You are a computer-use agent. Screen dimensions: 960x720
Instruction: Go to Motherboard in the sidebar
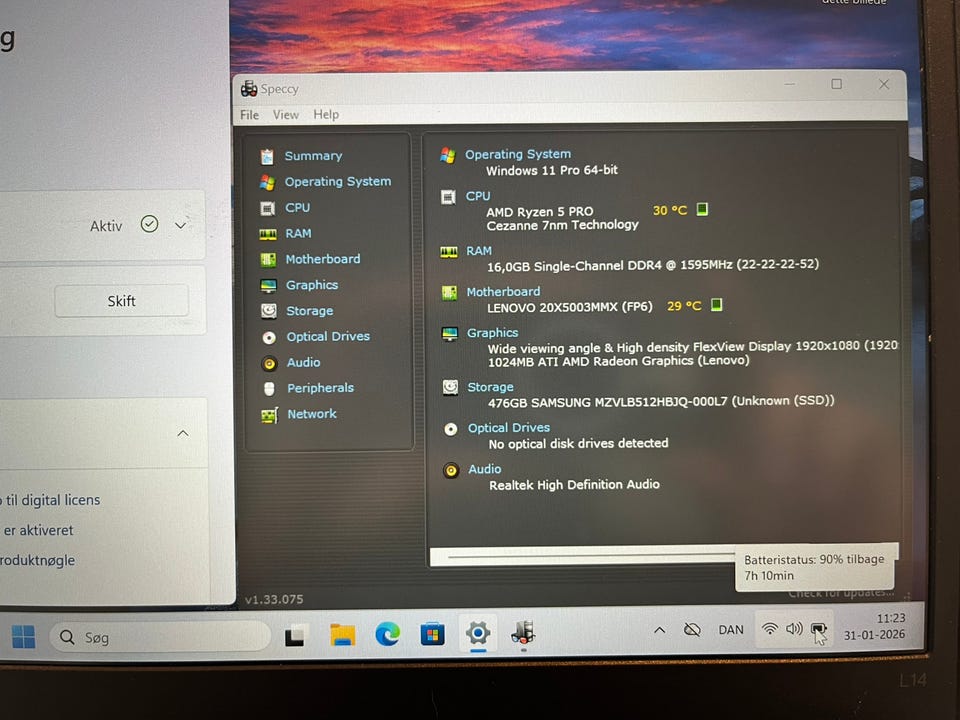(x=323, y=259)
